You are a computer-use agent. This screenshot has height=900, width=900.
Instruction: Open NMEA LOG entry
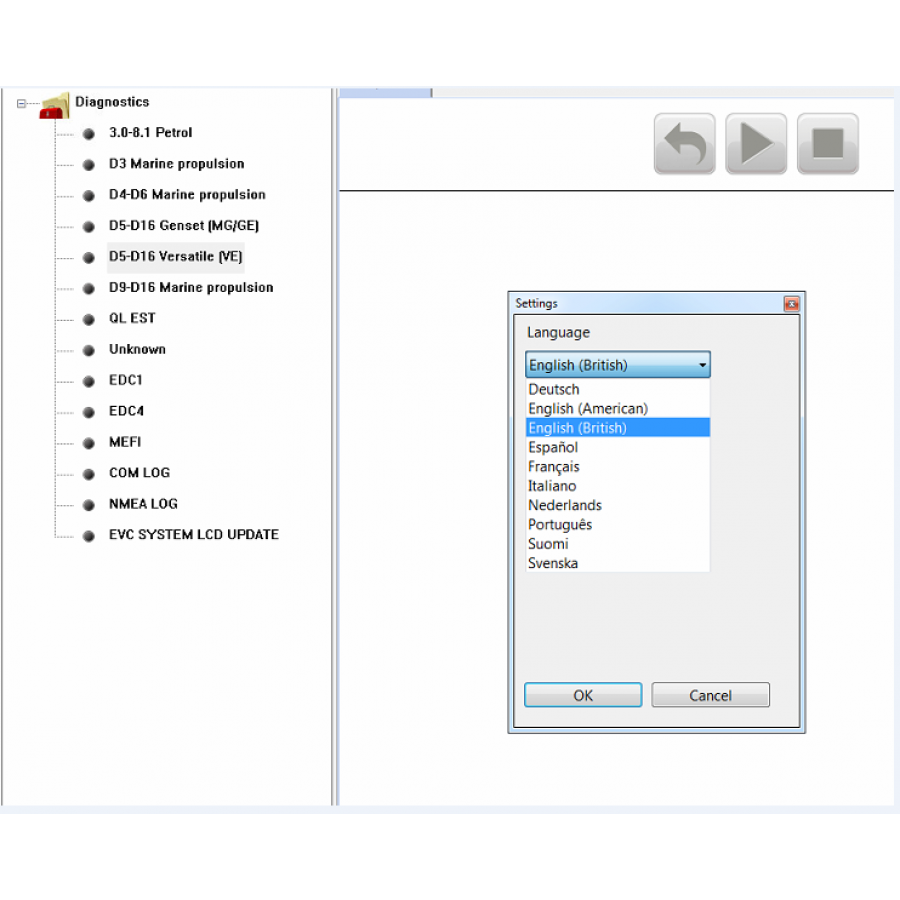pyautogui.click(x=143, y=504)
